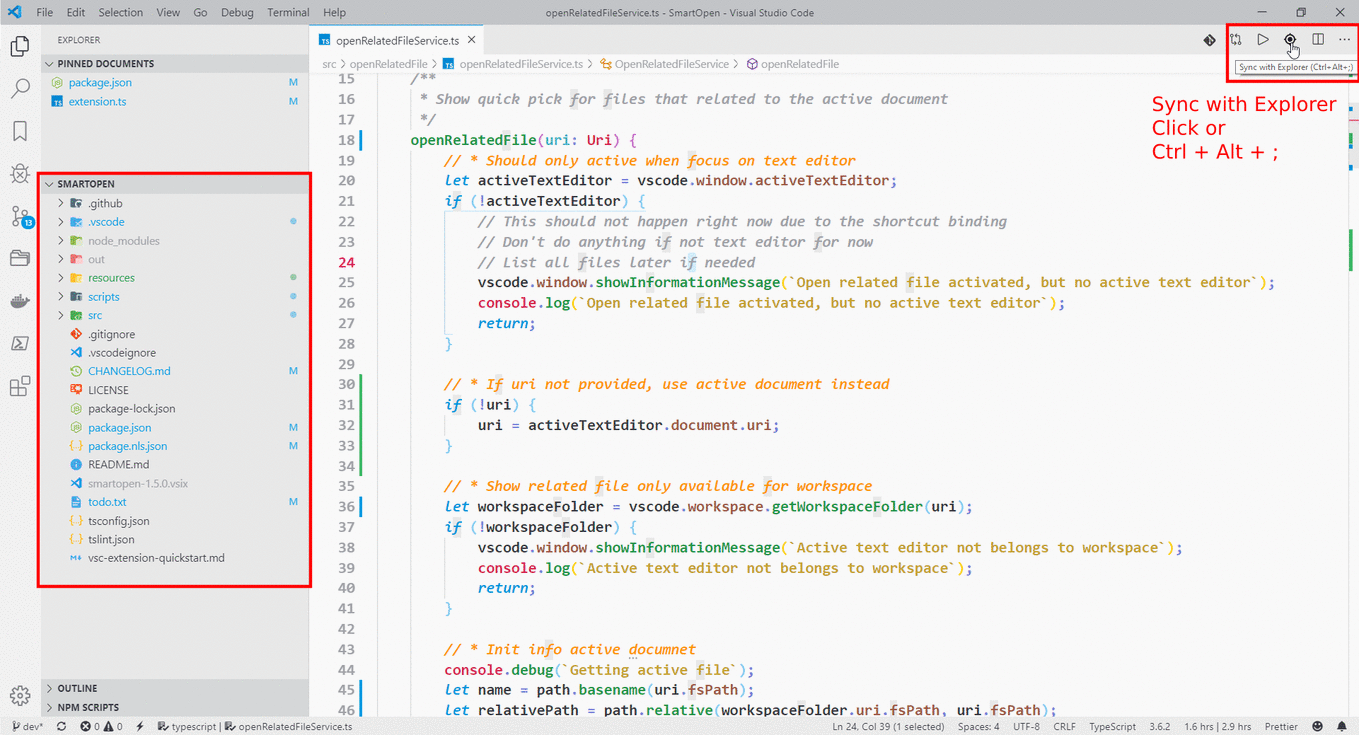
Task: Expand the NPM SCRIPTS section
Action: (176, 707)
